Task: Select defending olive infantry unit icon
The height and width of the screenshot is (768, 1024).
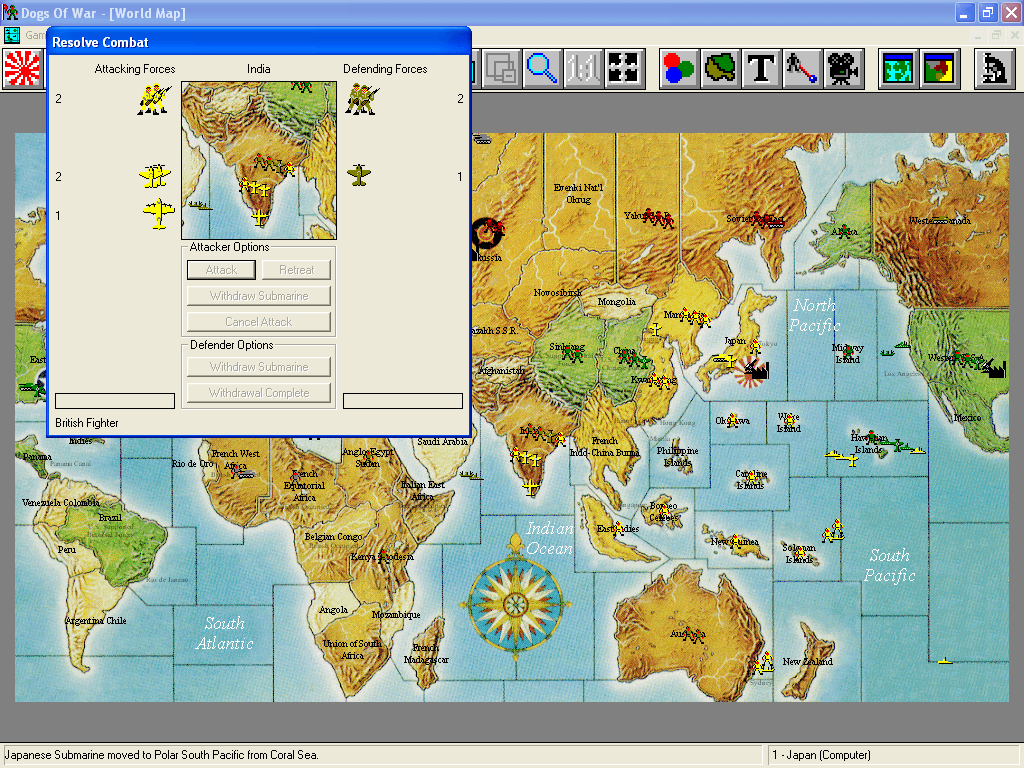Action: (x=362, y=99)
